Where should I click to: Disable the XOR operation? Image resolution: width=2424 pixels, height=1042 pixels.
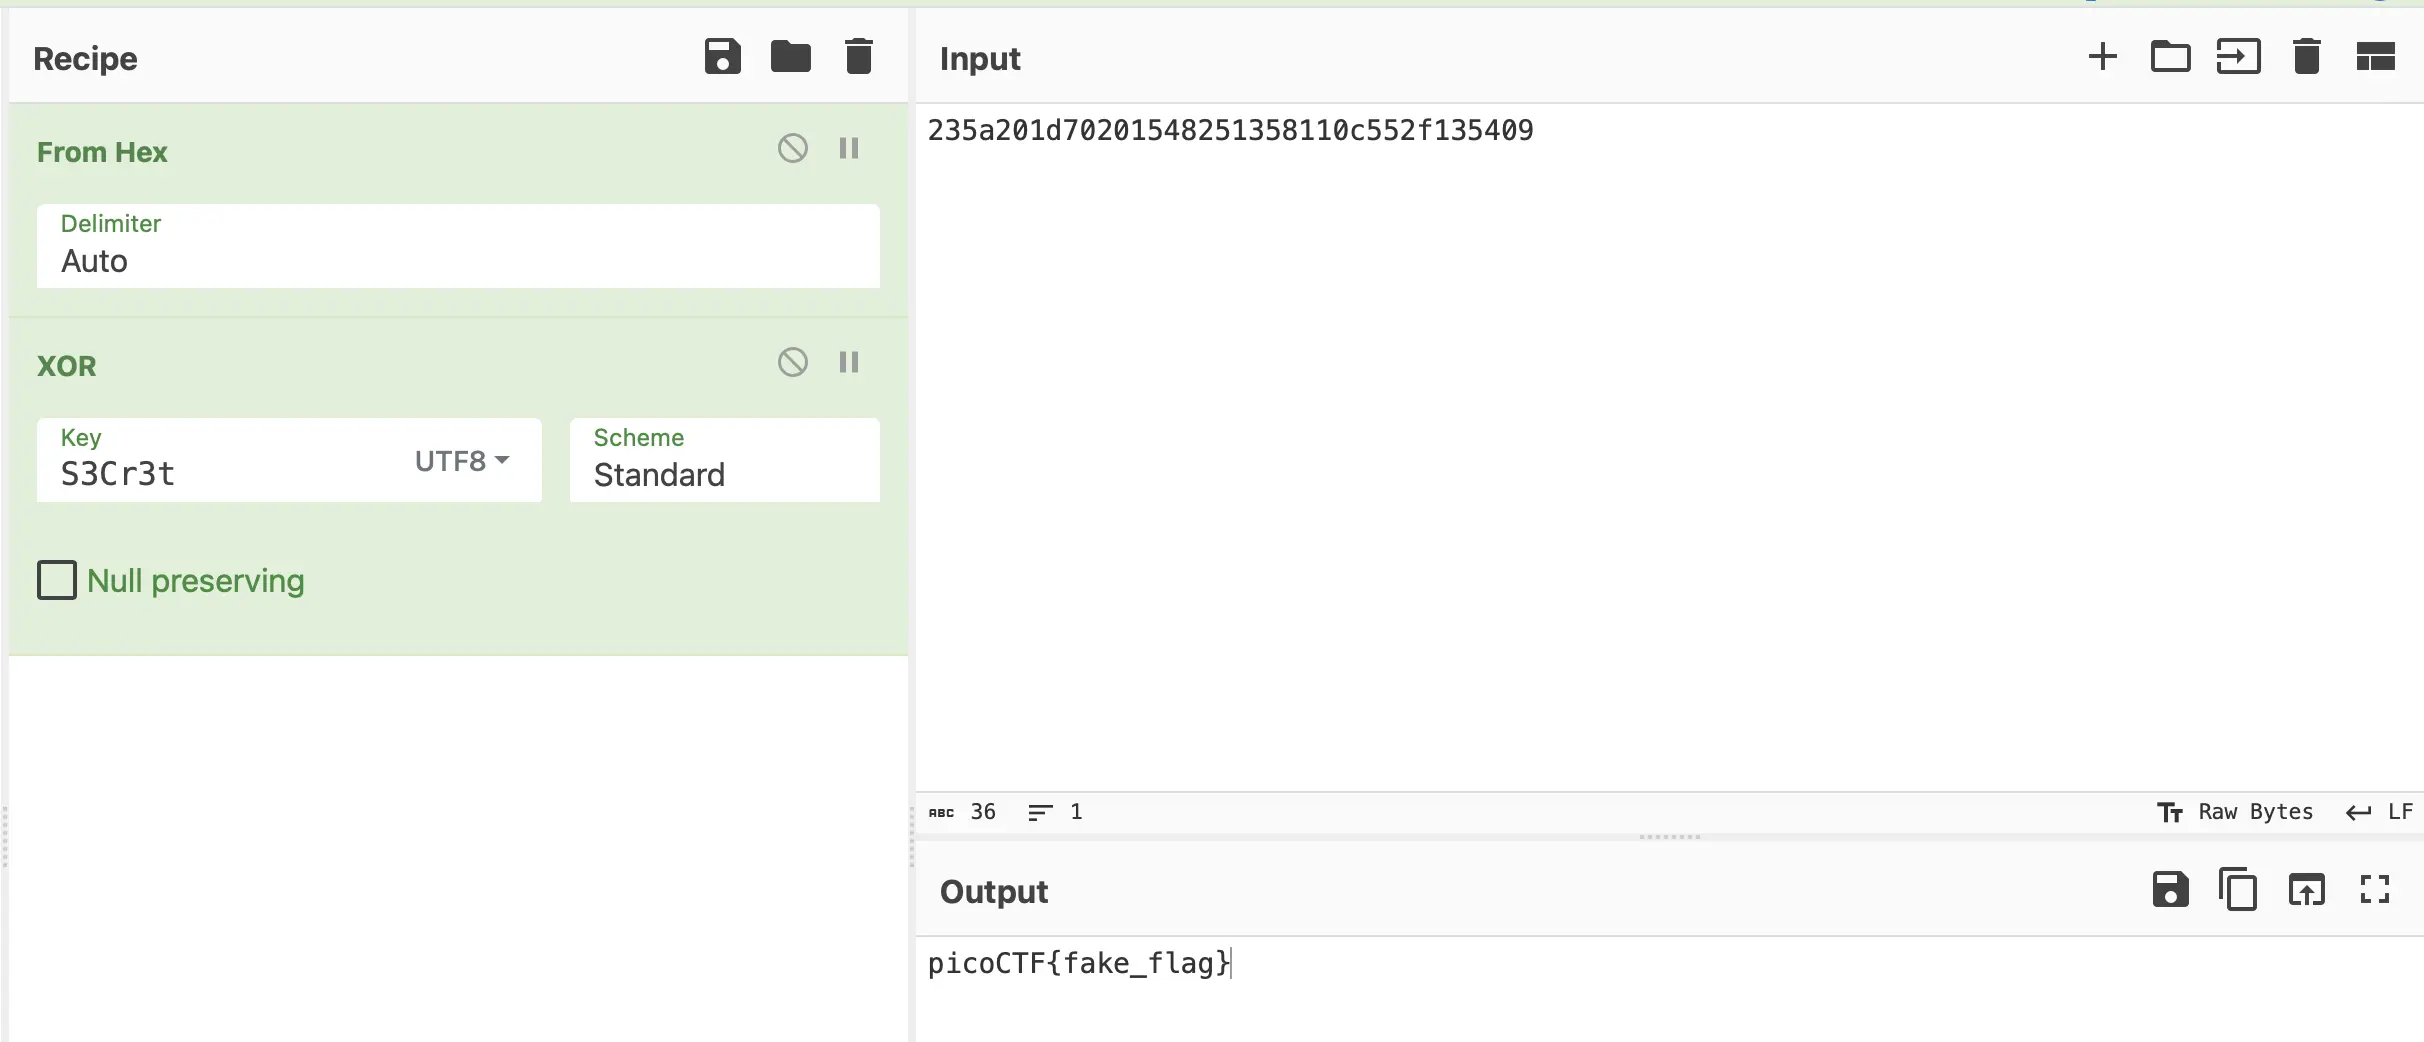pos(792,362)
